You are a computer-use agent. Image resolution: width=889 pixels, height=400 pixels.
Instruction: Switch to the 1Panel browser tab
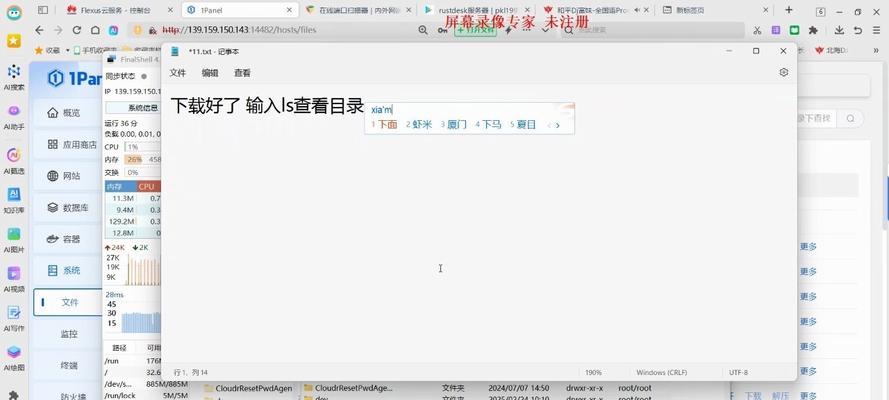point(240,10)
